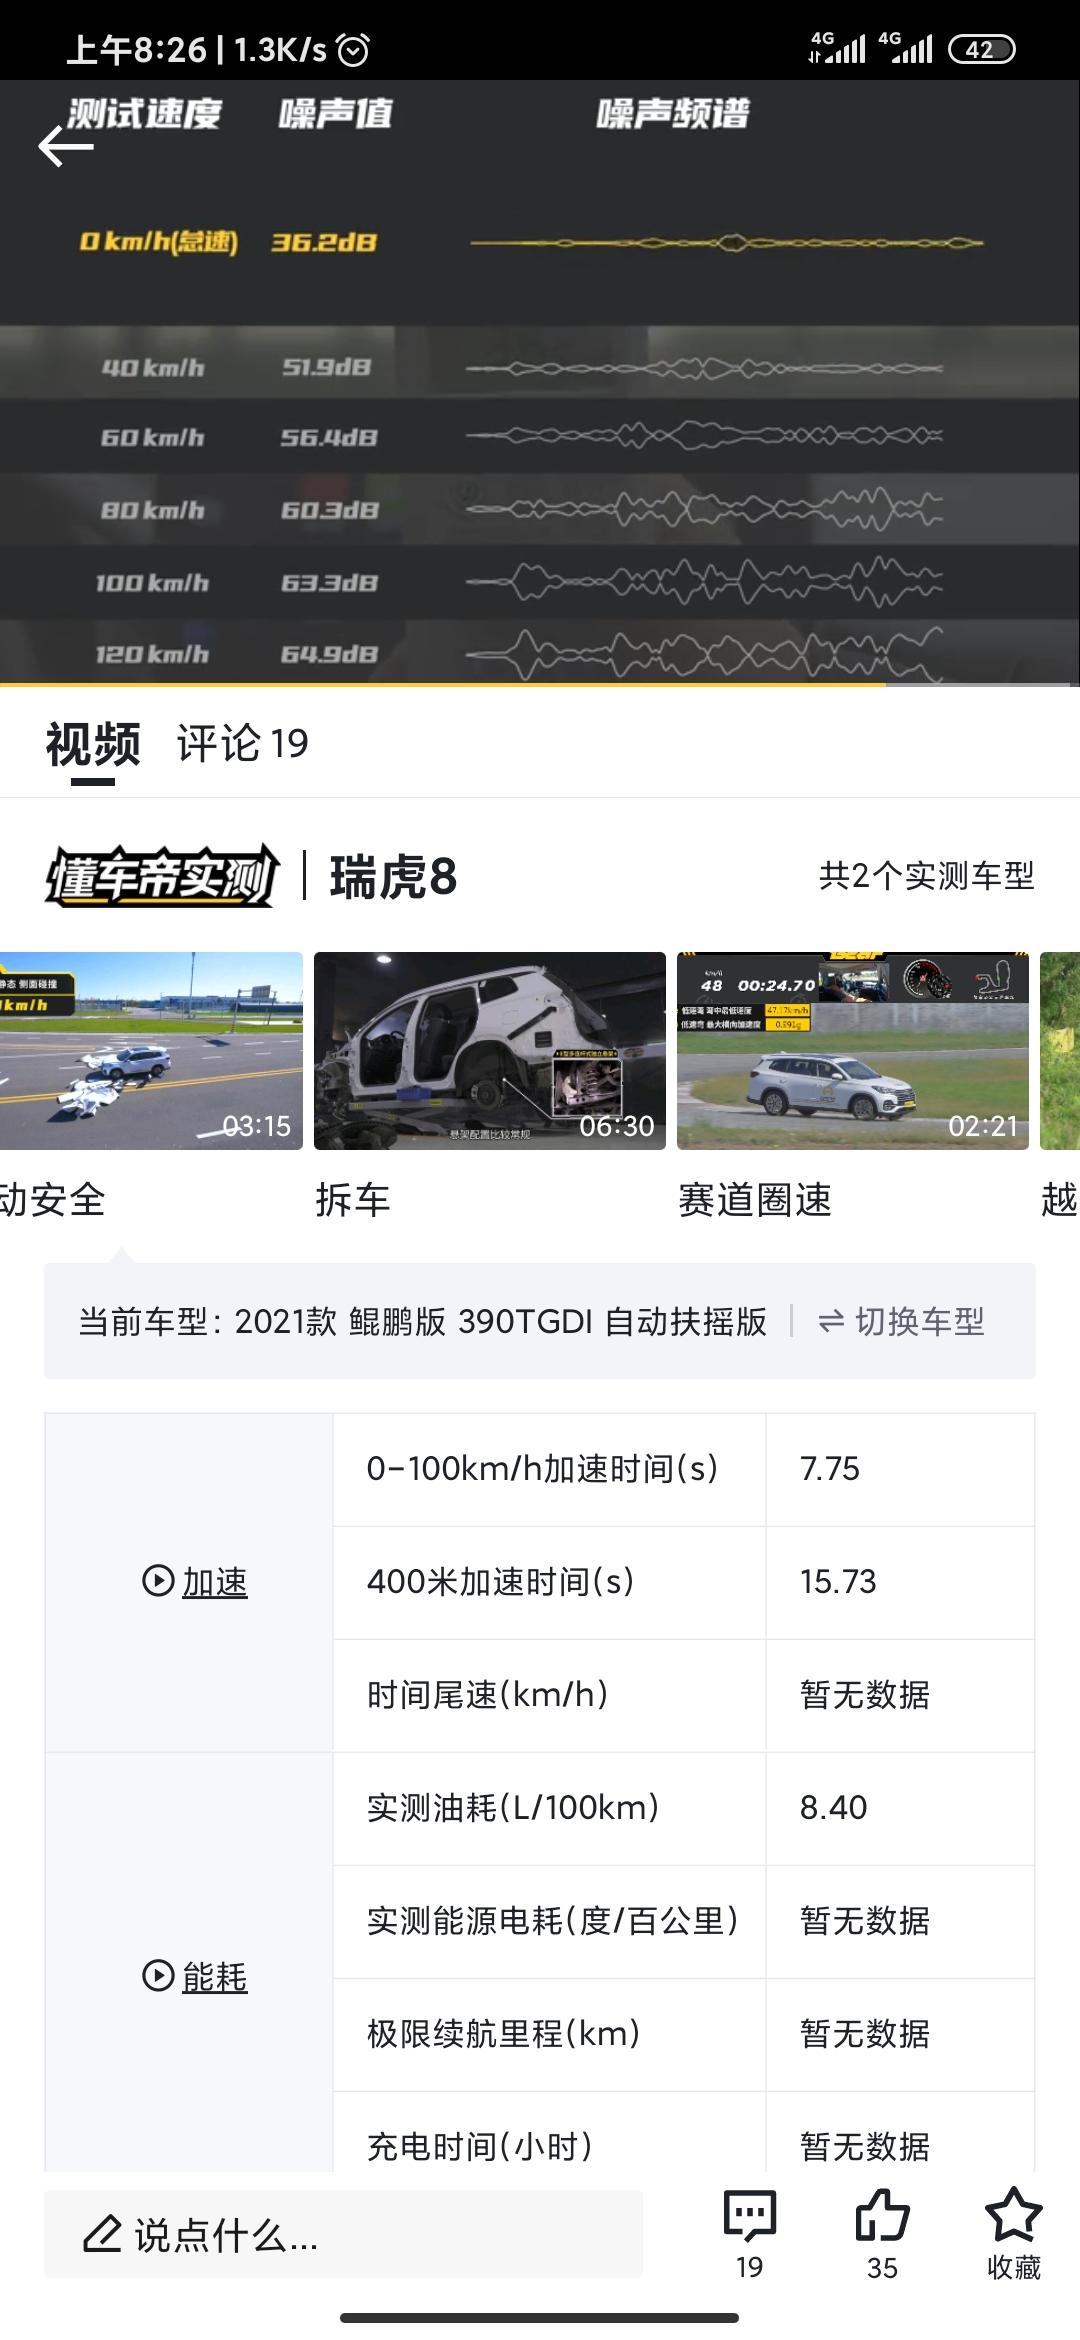
Task: Open the 赛道圈速 video thumbnail
Action: point(853,1050)
